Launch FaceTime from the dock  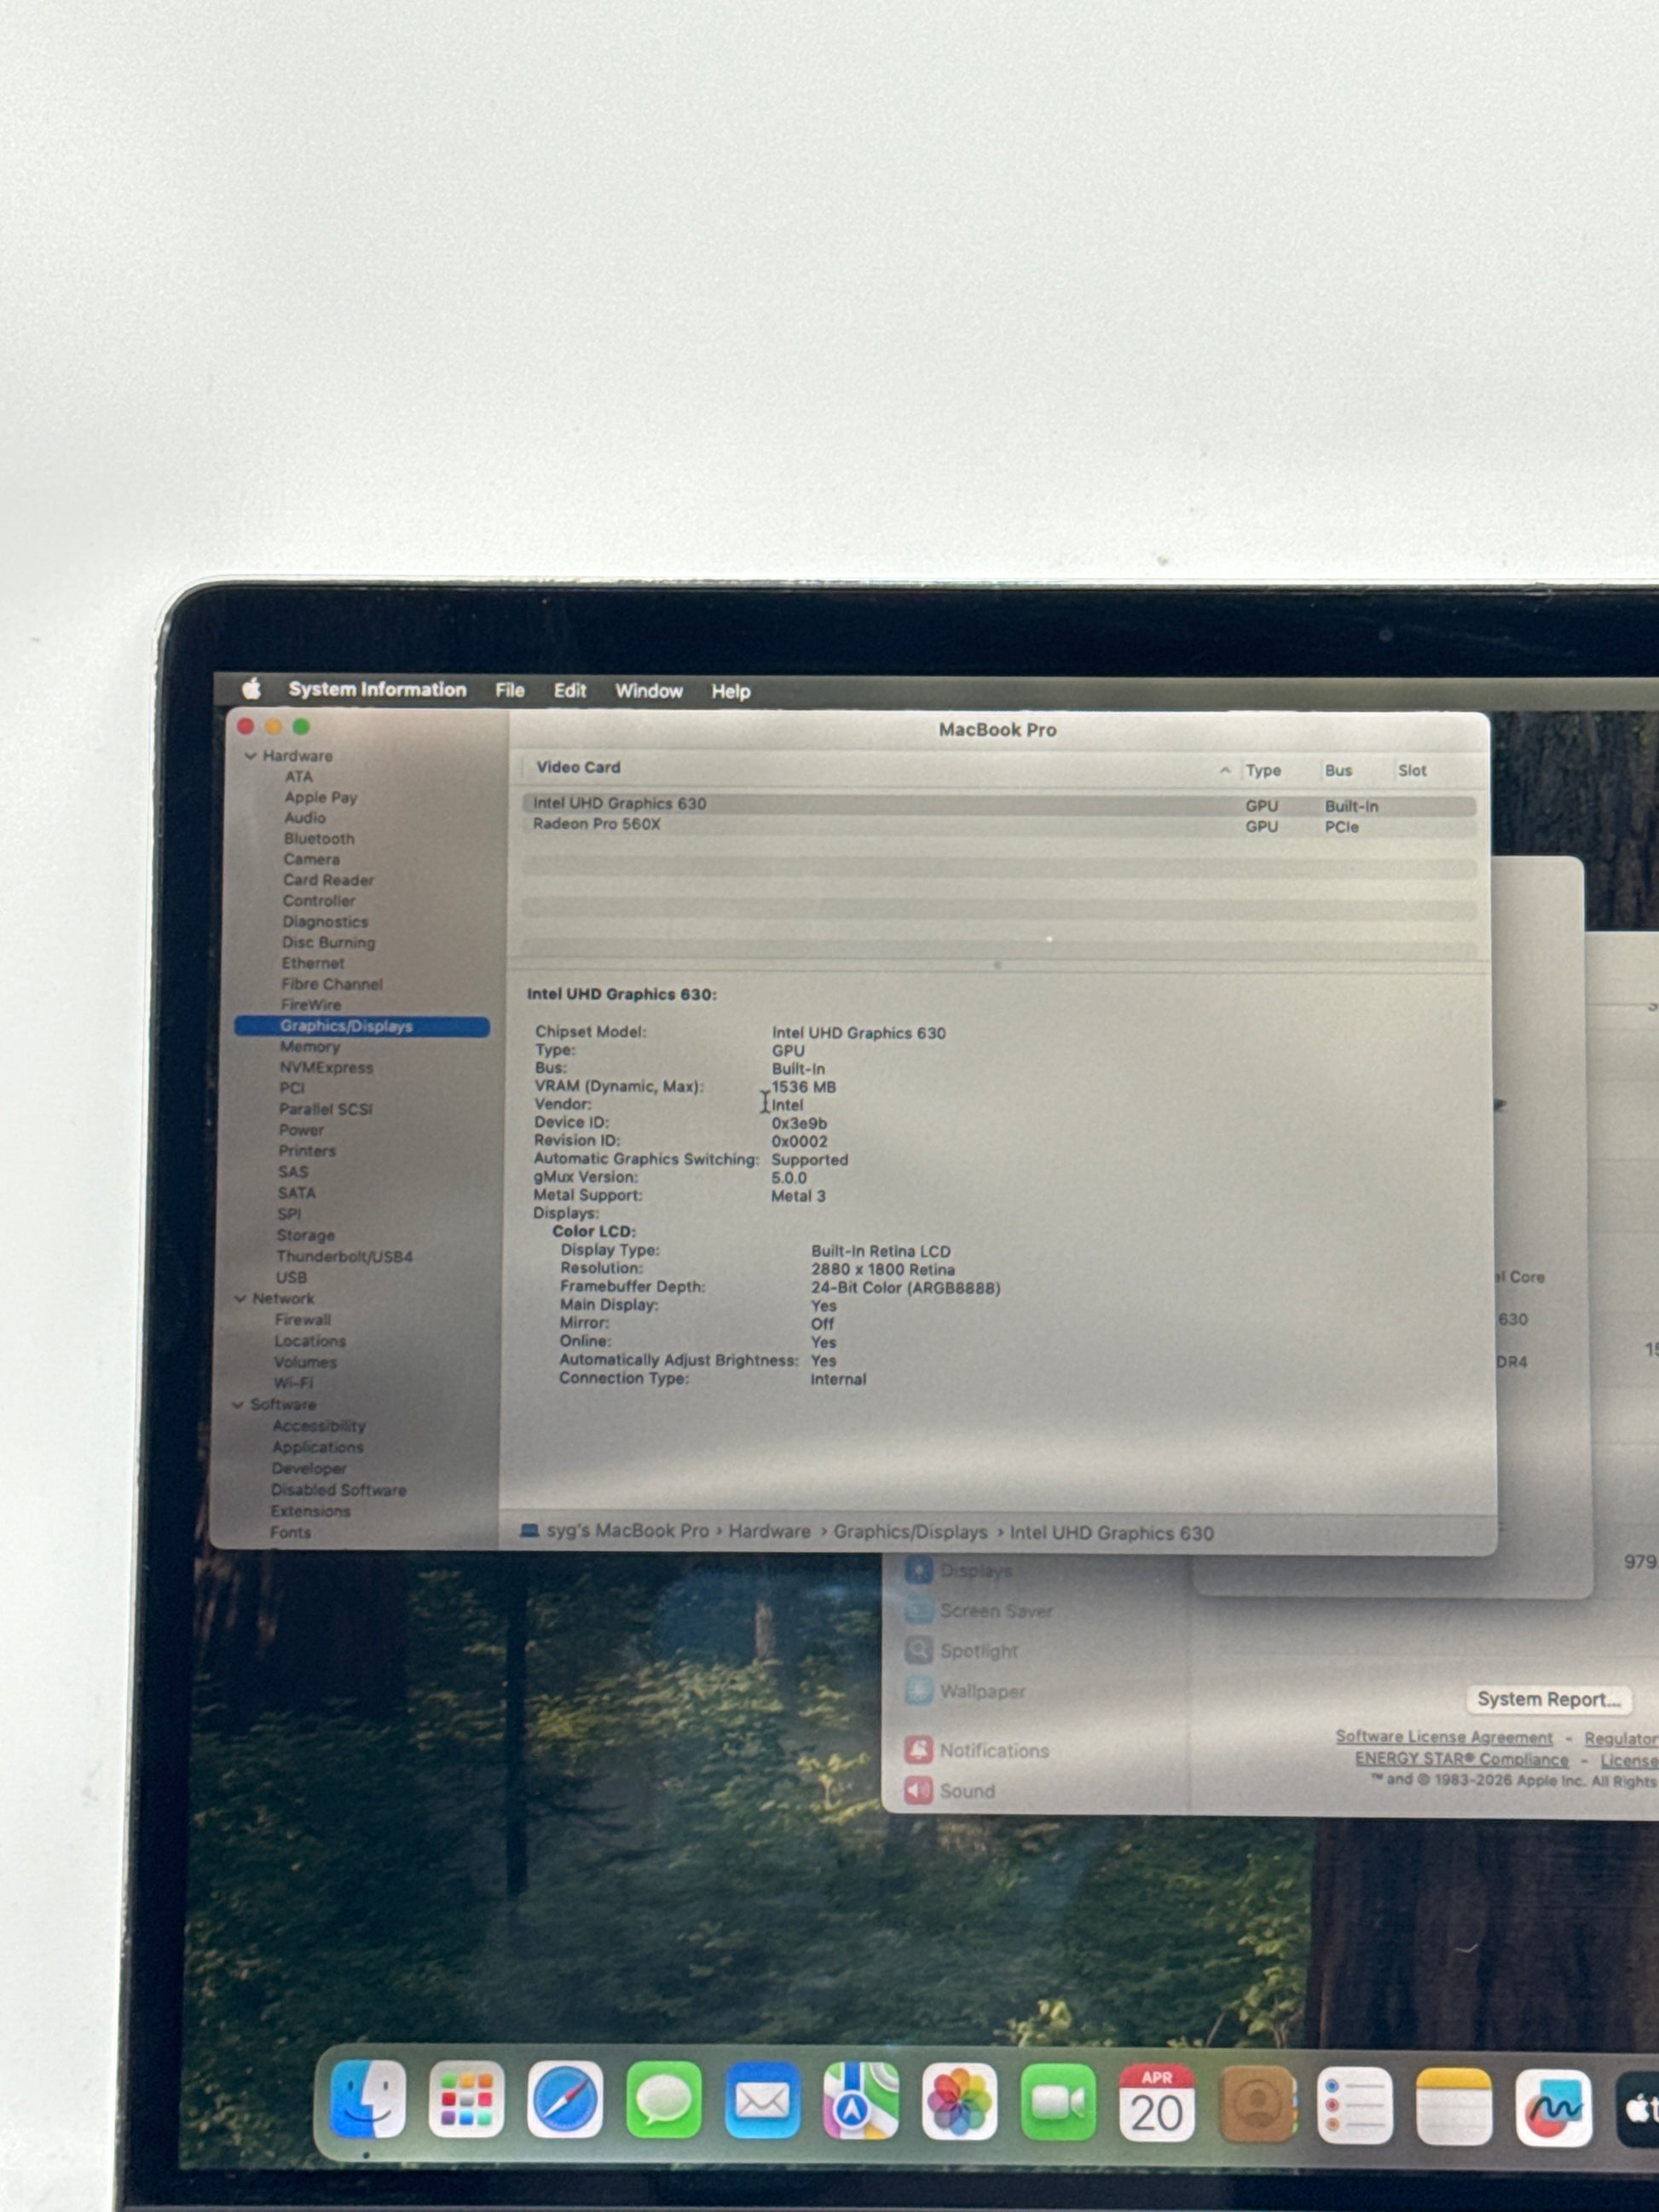pos(1058,2102)
